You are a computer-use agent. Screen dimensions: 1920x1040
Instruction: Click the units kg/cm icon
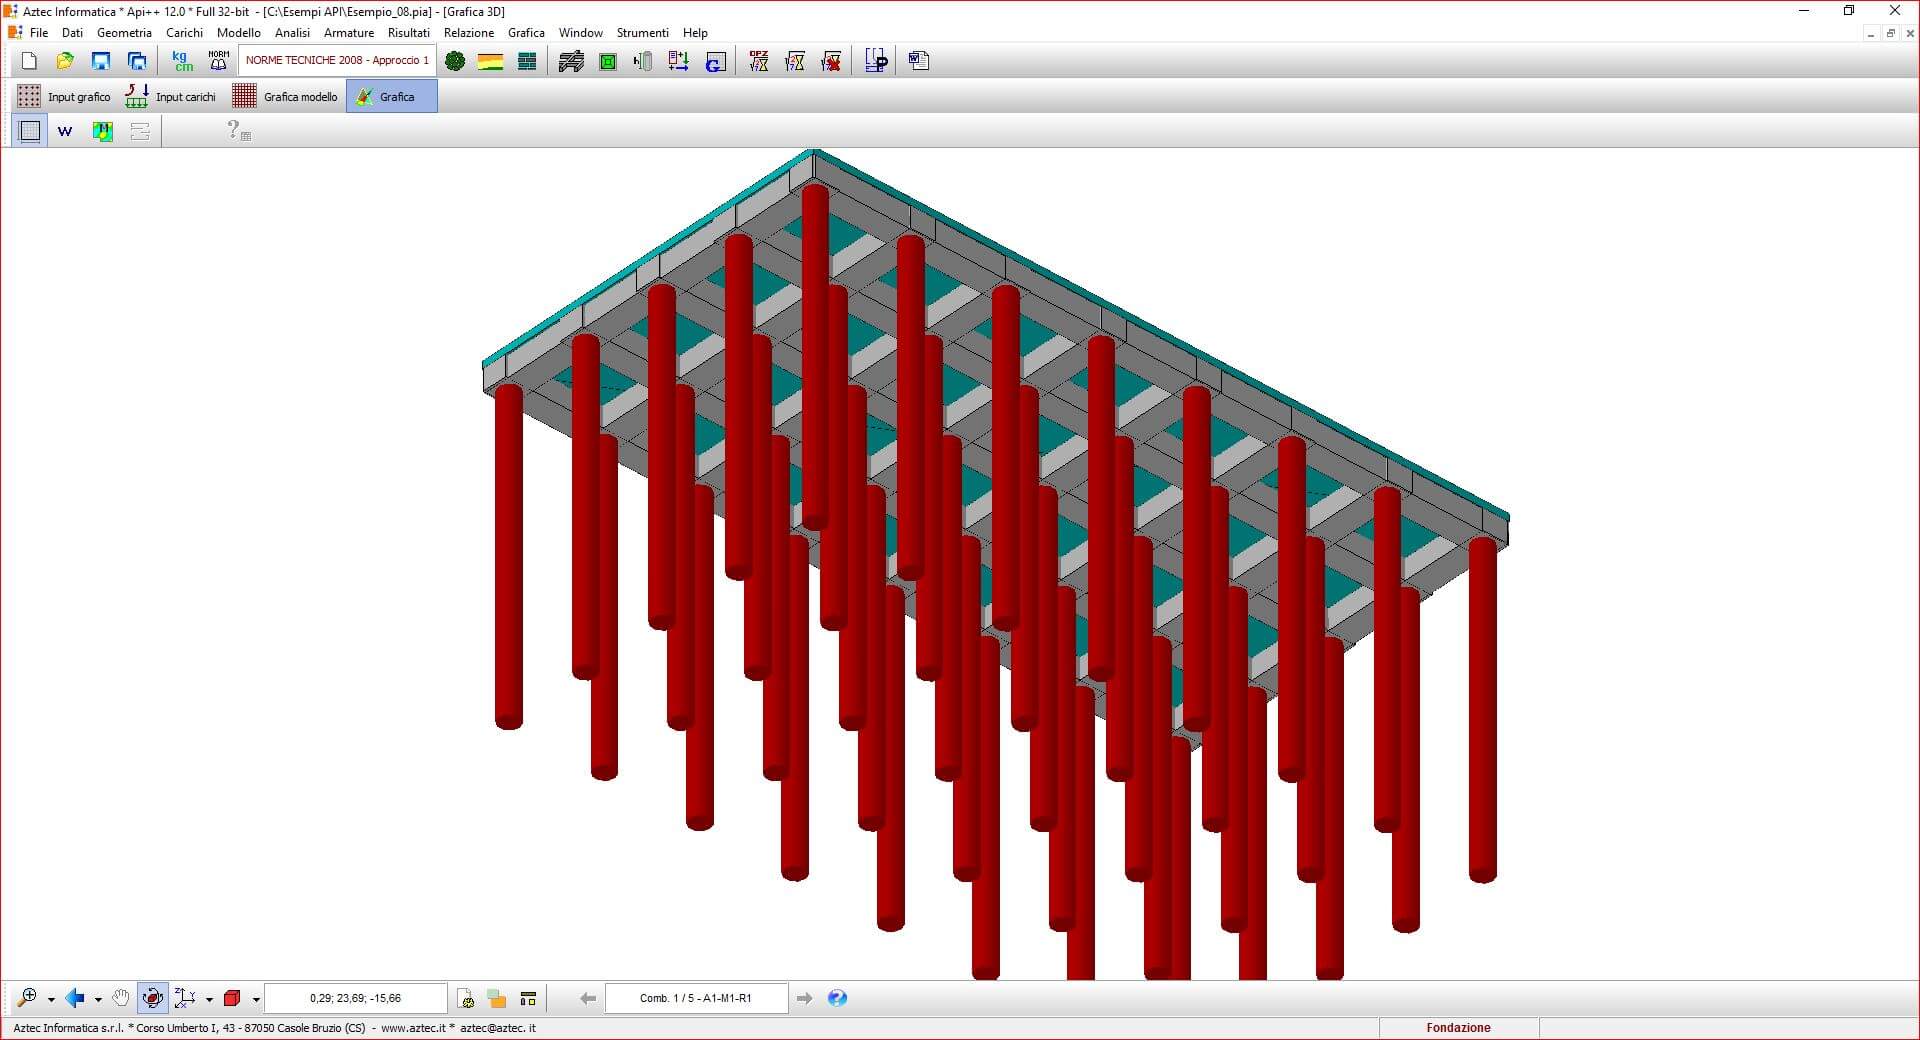[182, 61]
